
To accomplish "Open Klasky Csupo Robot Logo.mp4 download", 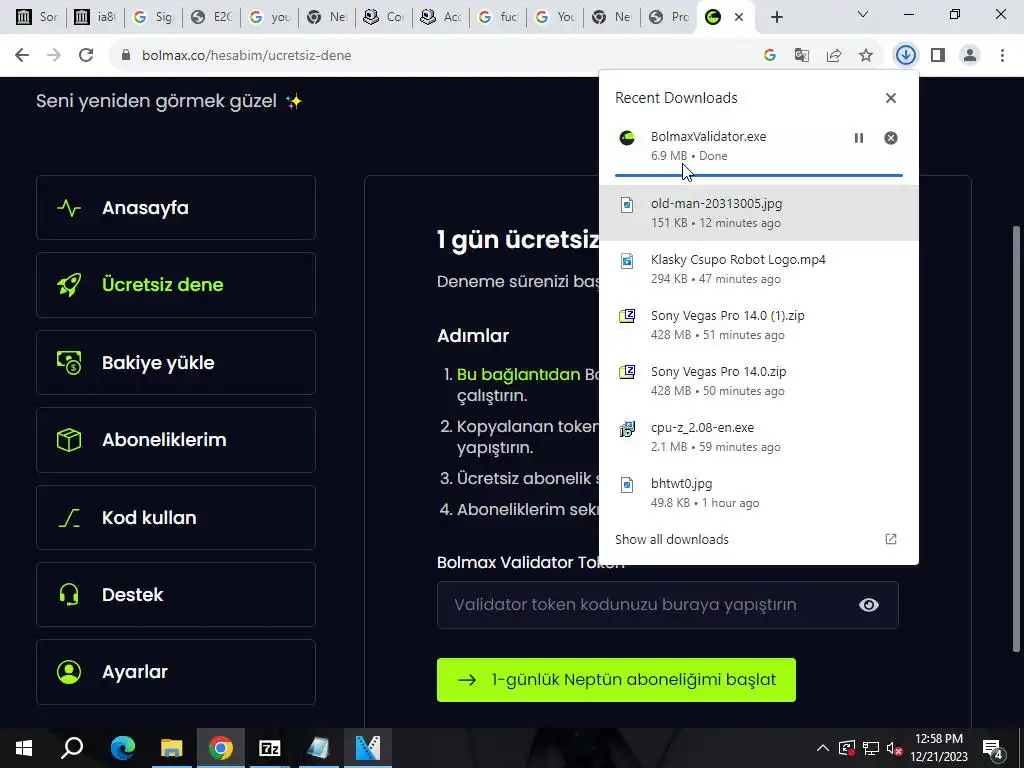I will [758, 269].
